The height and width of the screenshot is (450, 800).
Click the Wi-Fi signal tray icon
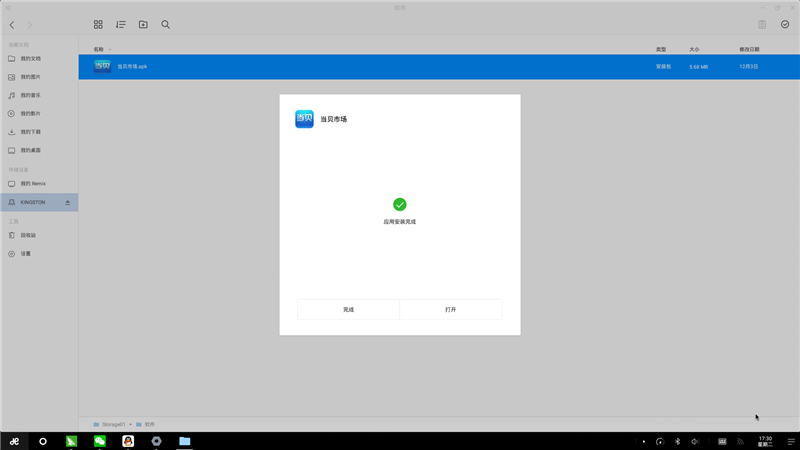(740, 442)
